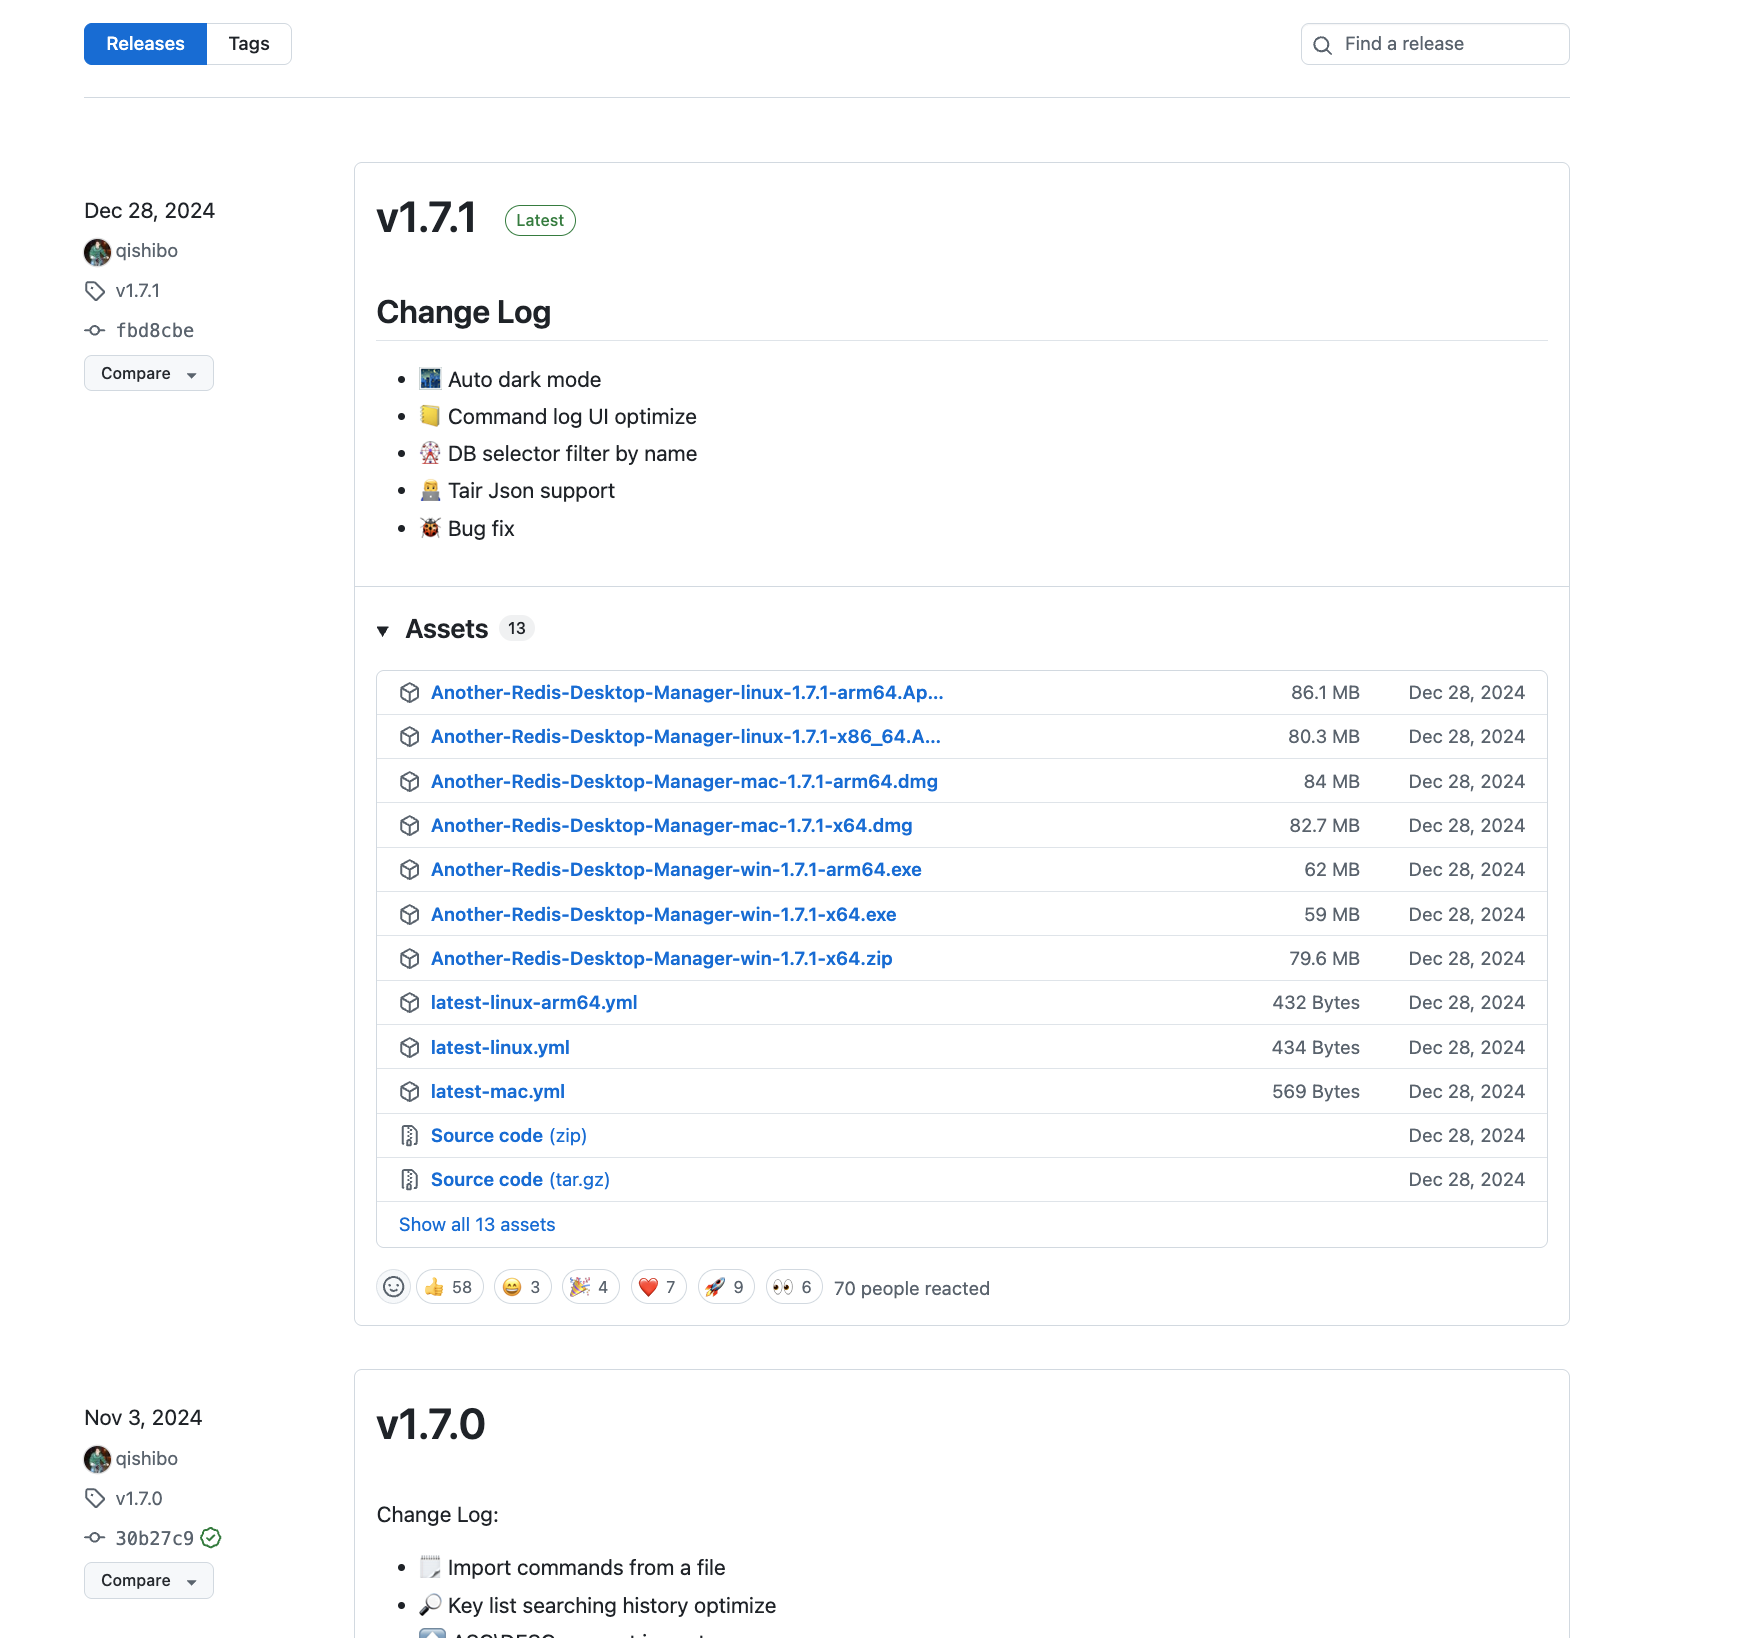Open the v1.7.0 tag link in sidebar
This screenshot has width=1746, height=1638.
pyautogui.click(x=139, y=1498)
